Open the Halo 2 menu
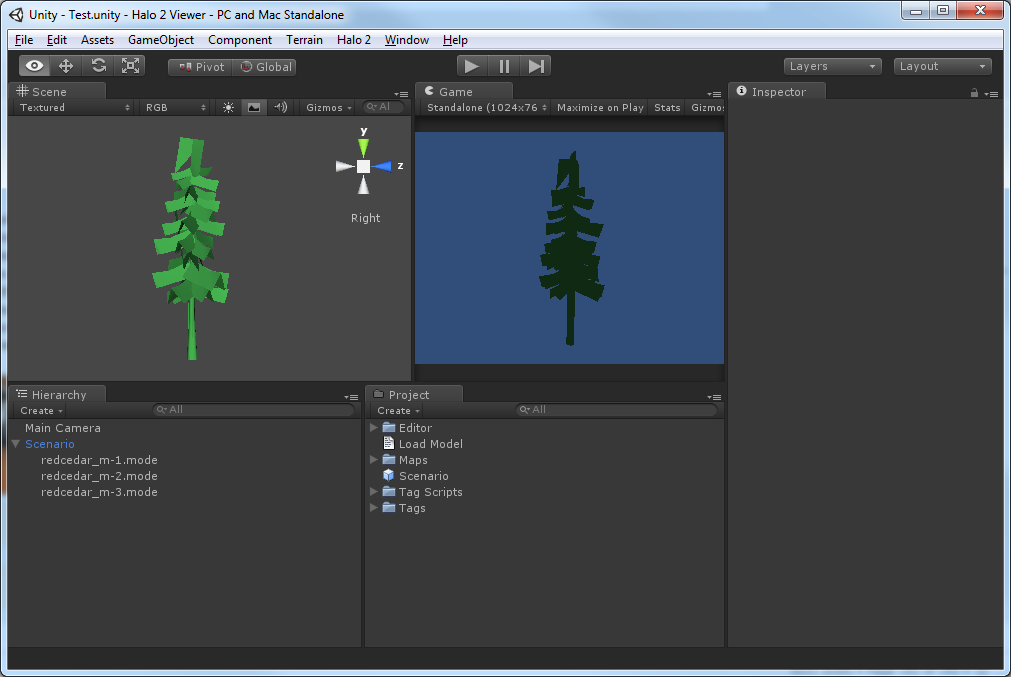The image size is (1011, 677). tap(353, 40)
